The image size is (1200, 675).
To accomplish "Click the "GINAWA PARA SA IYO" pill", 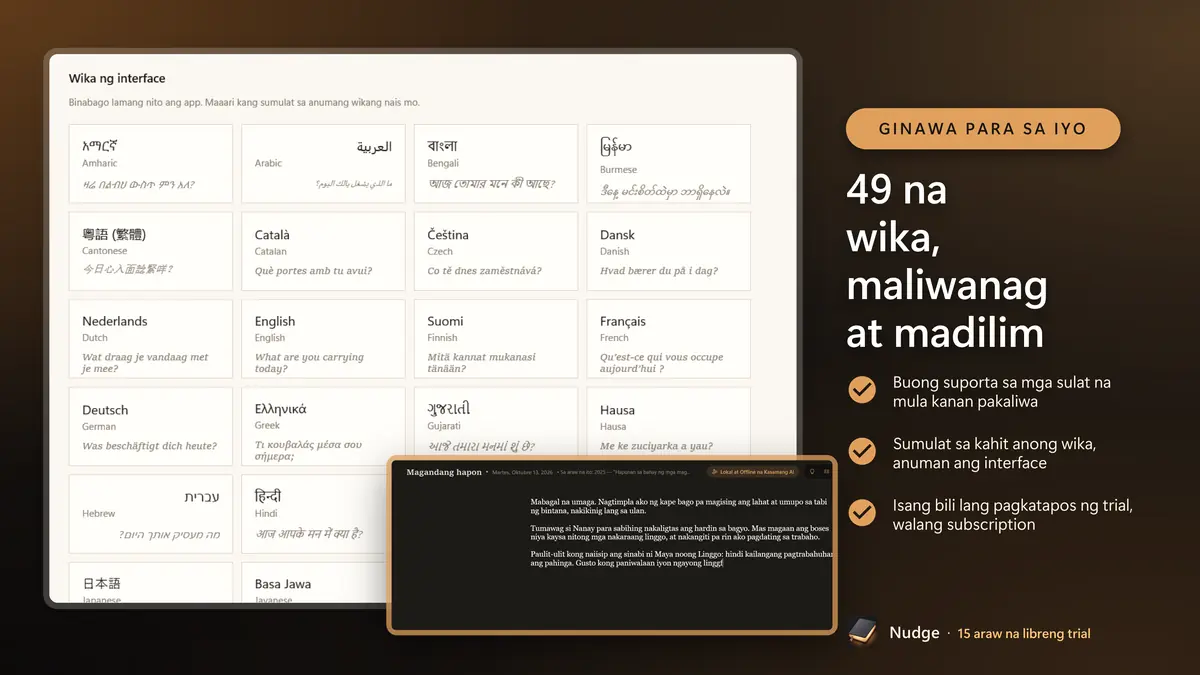I will tap(983, 129).
